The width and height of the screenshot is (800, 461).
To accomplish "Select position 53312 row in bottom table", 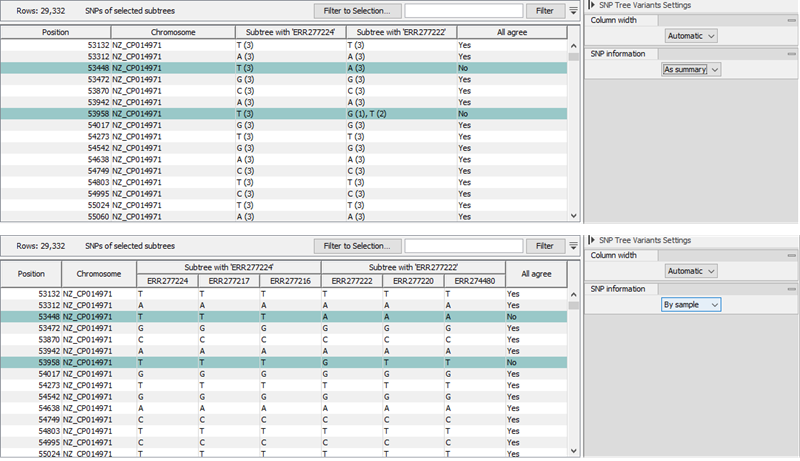I will (284, 305).
